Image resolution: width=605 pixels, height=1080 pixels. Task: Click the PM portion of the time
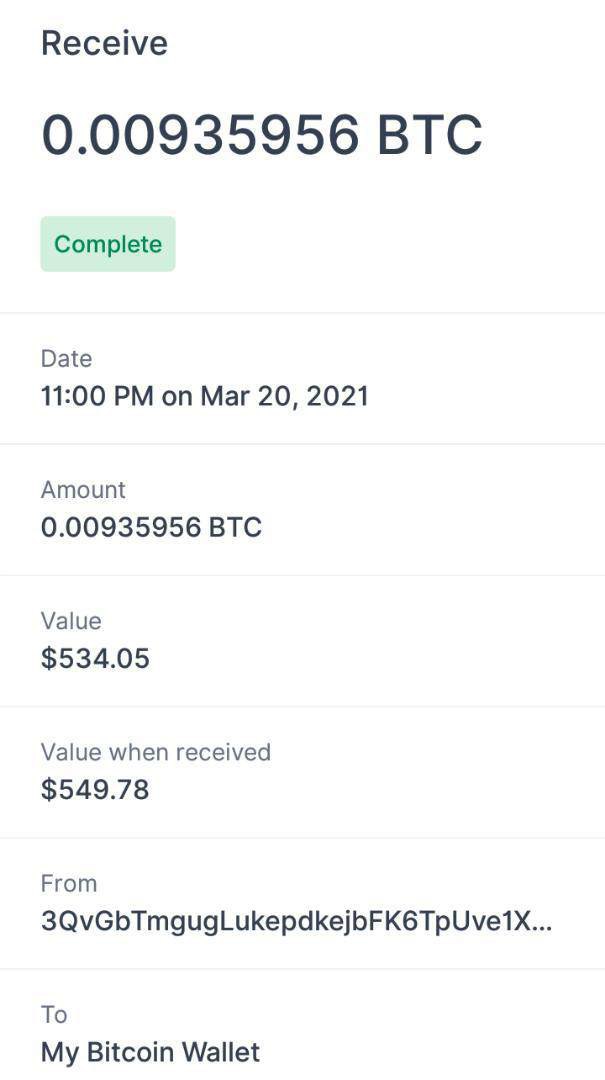pyautogui.click(x=136, y=396)
